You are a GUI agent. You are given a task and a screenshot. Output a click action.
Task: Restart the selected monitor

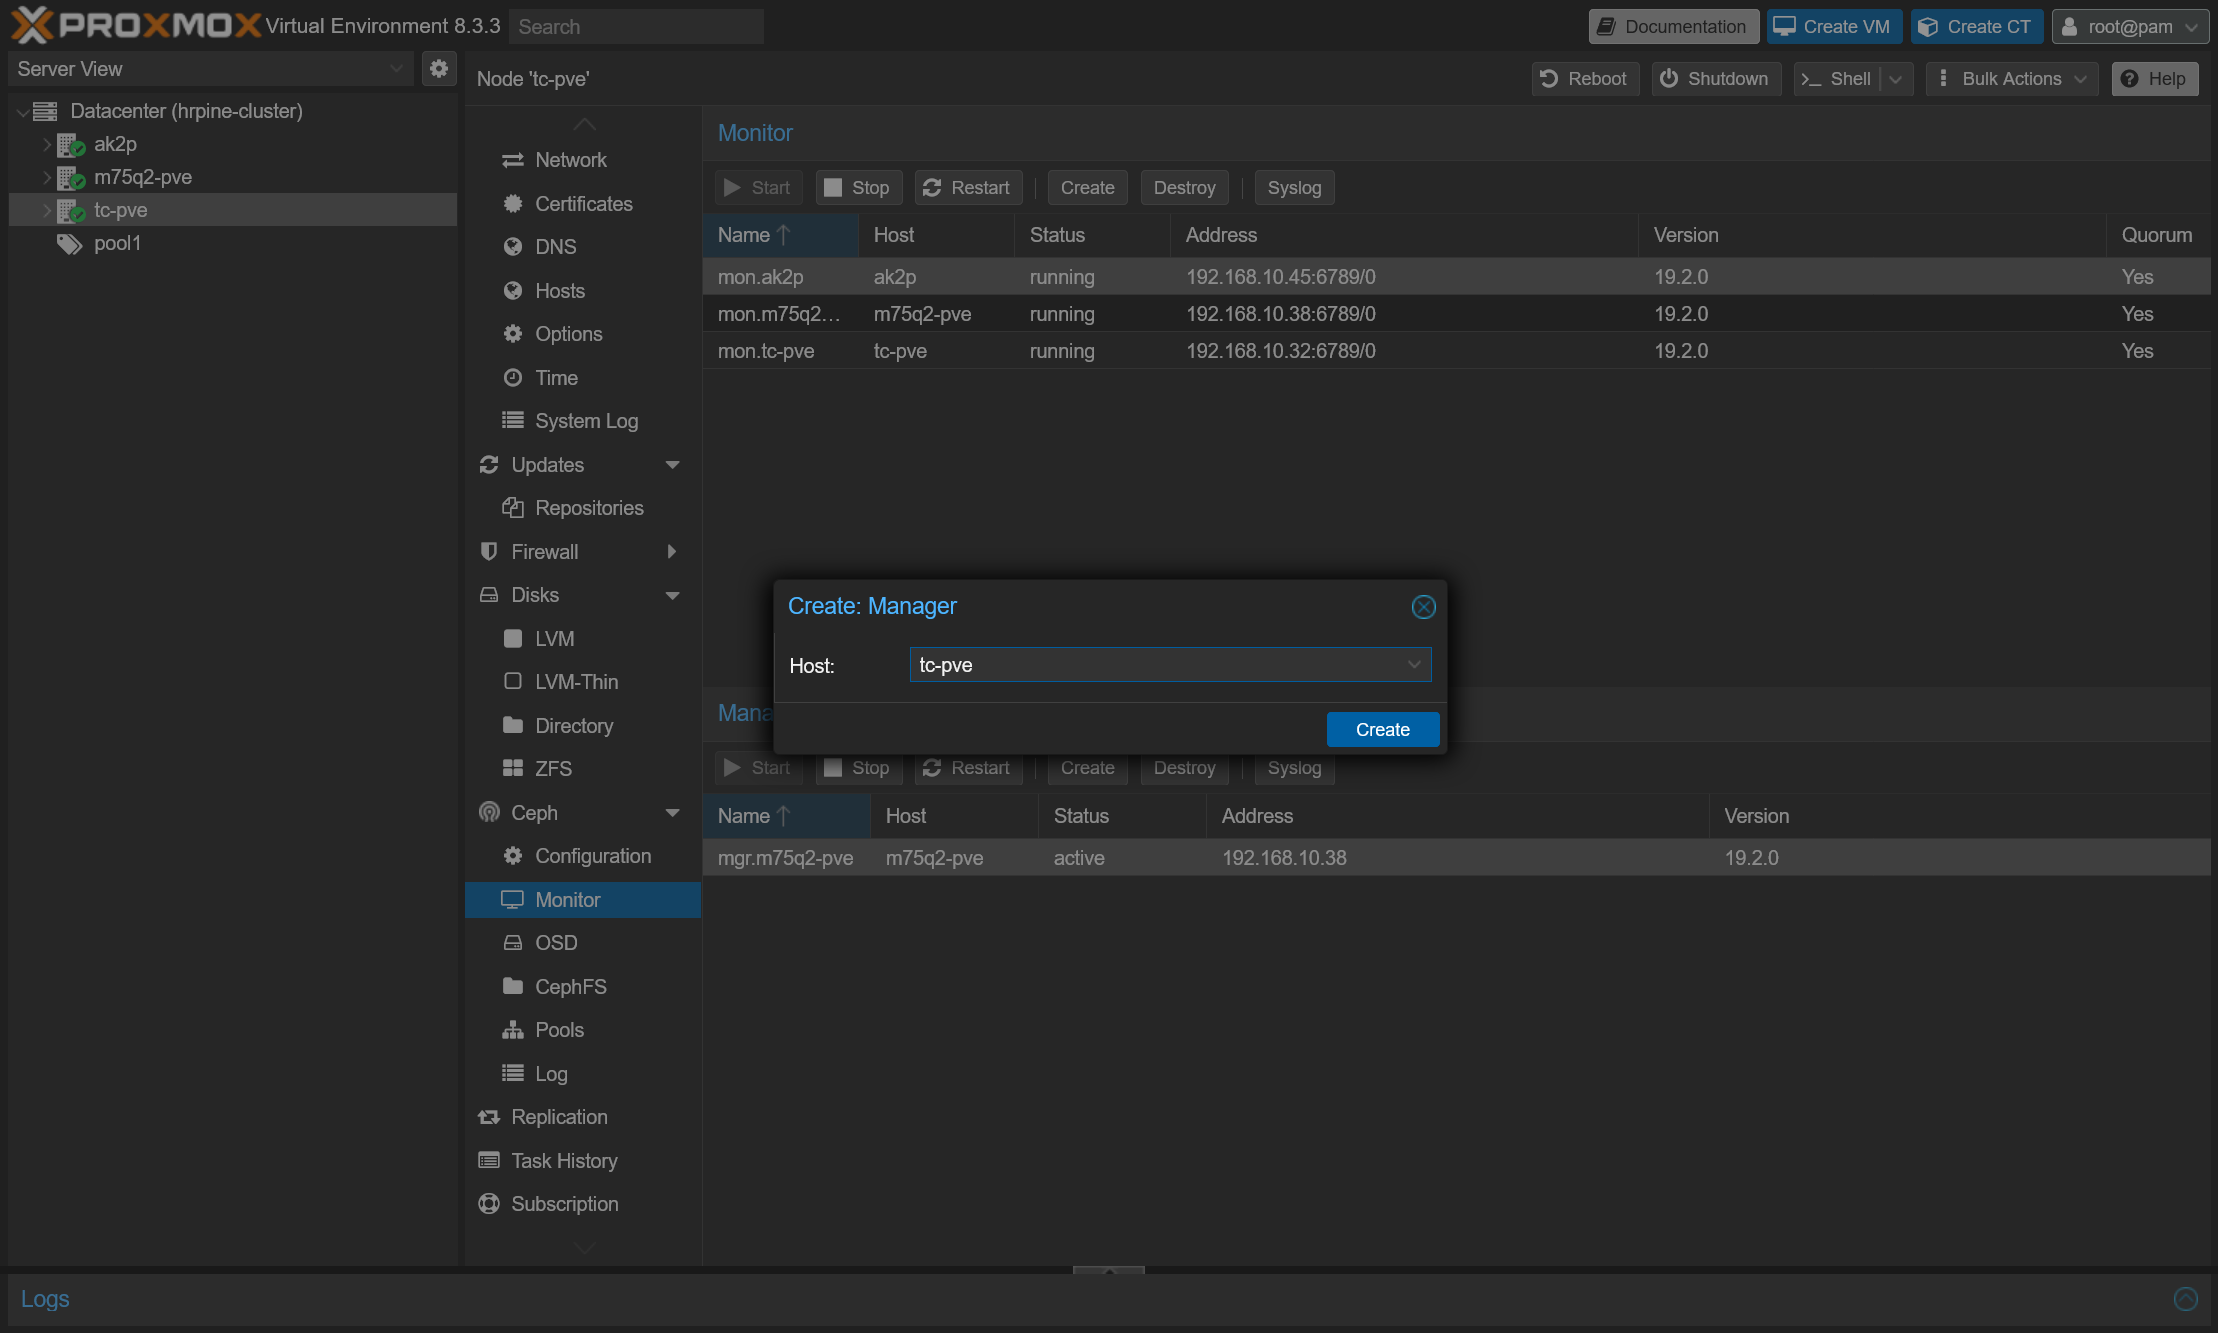967,188
